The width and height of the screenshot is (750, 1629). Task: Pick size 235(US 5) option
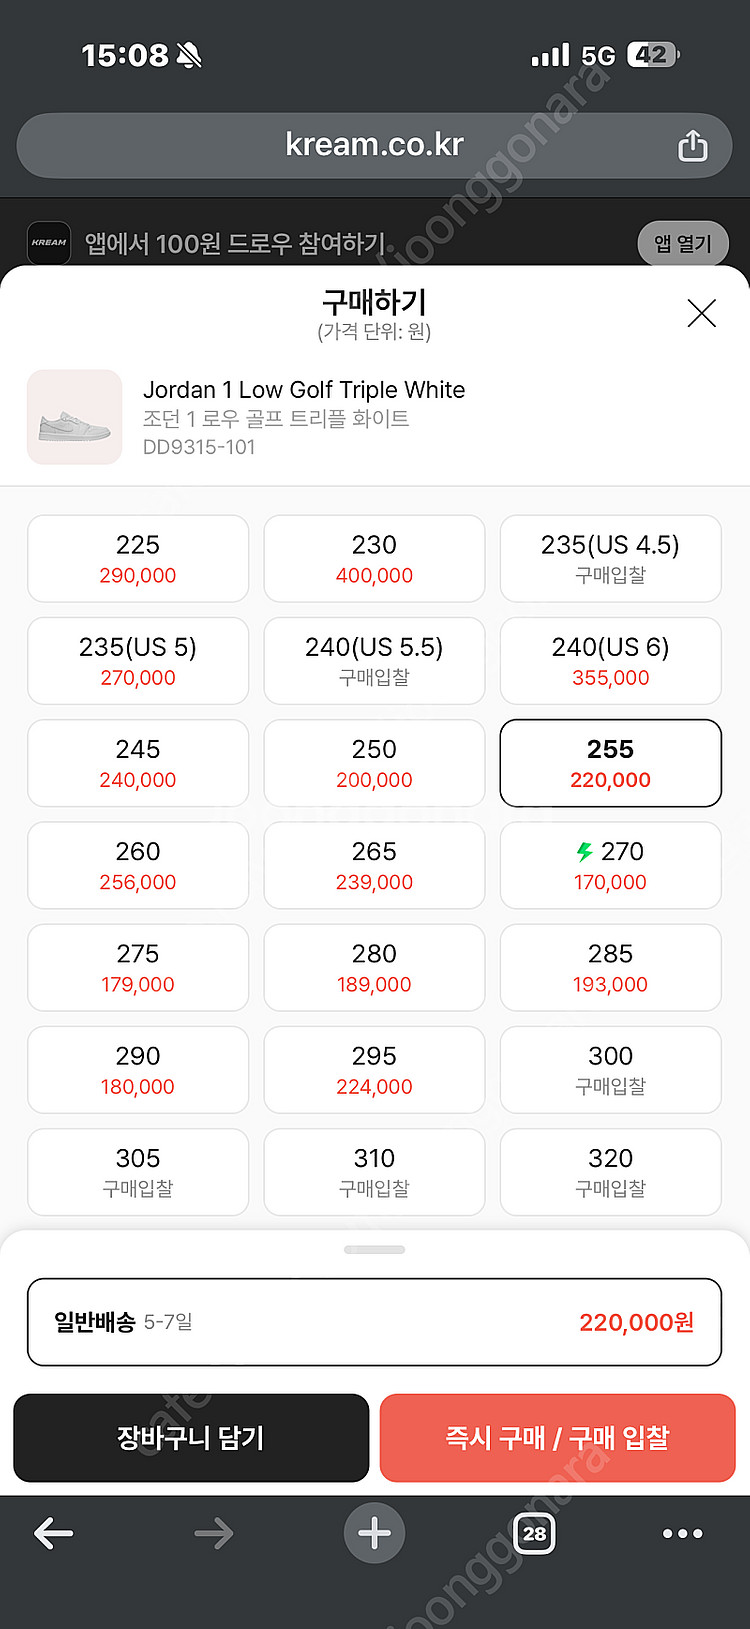[138, 661]
